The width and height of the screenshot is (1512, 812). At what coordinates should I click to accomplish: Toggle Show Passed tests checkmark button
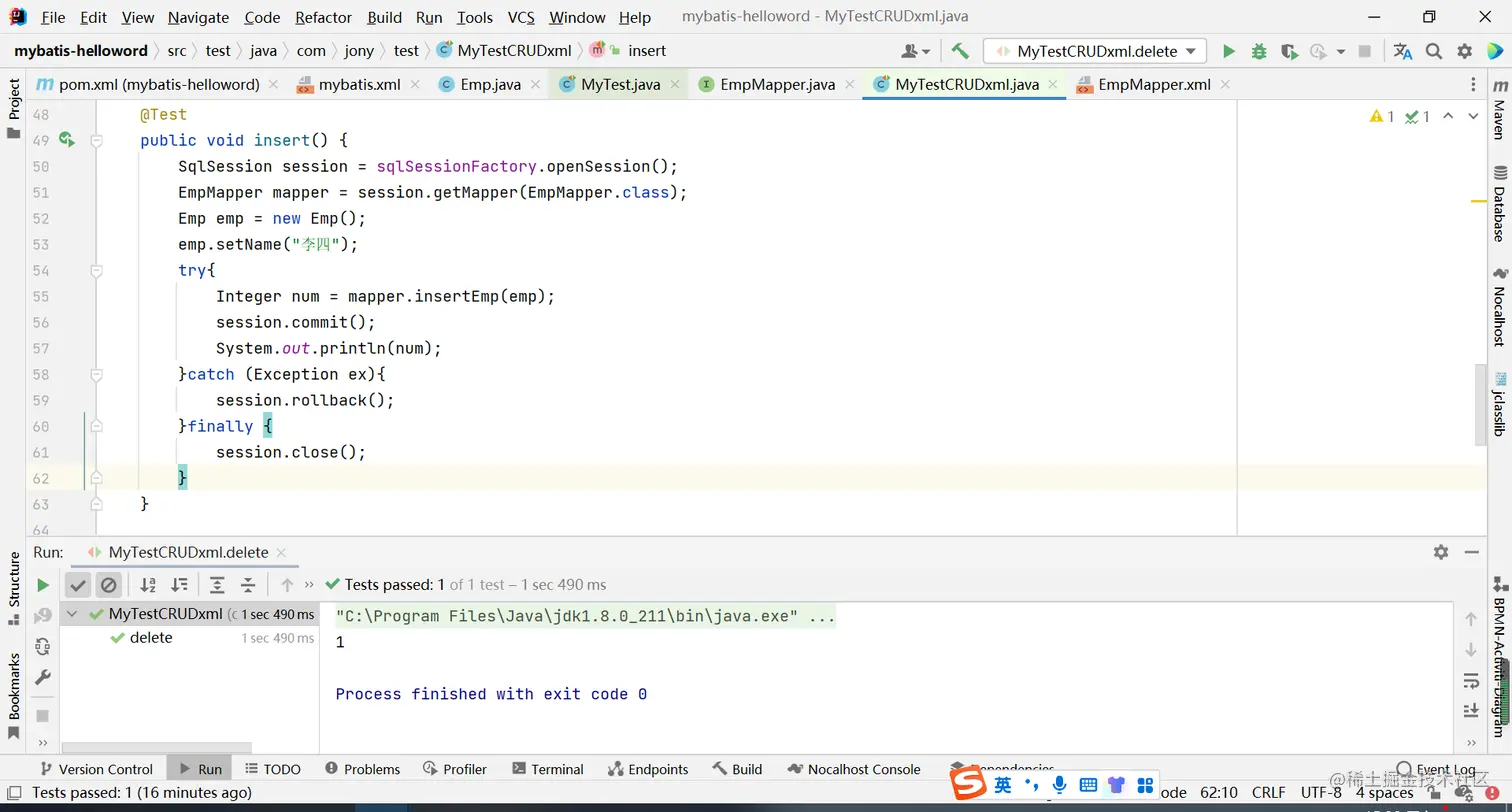coord(78,585)
